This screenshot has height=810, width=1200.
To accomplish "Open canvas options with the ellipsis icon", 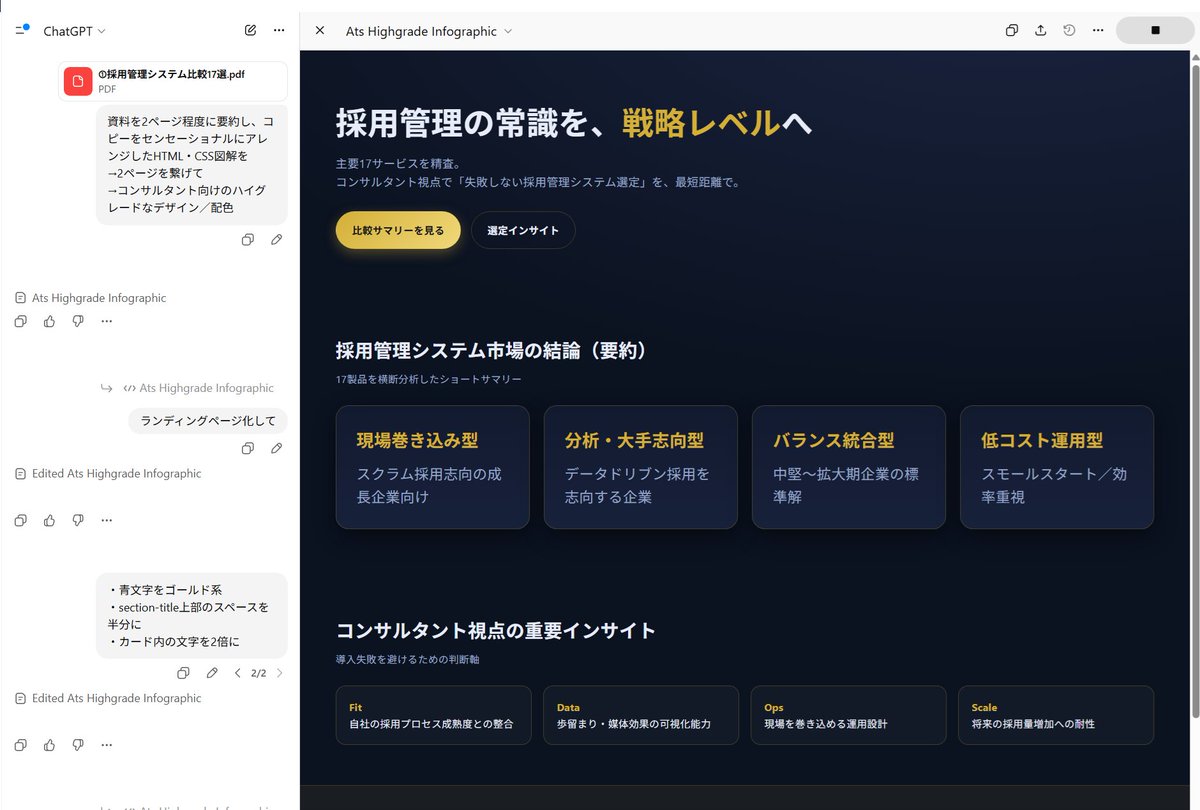I will [1097, 30].
